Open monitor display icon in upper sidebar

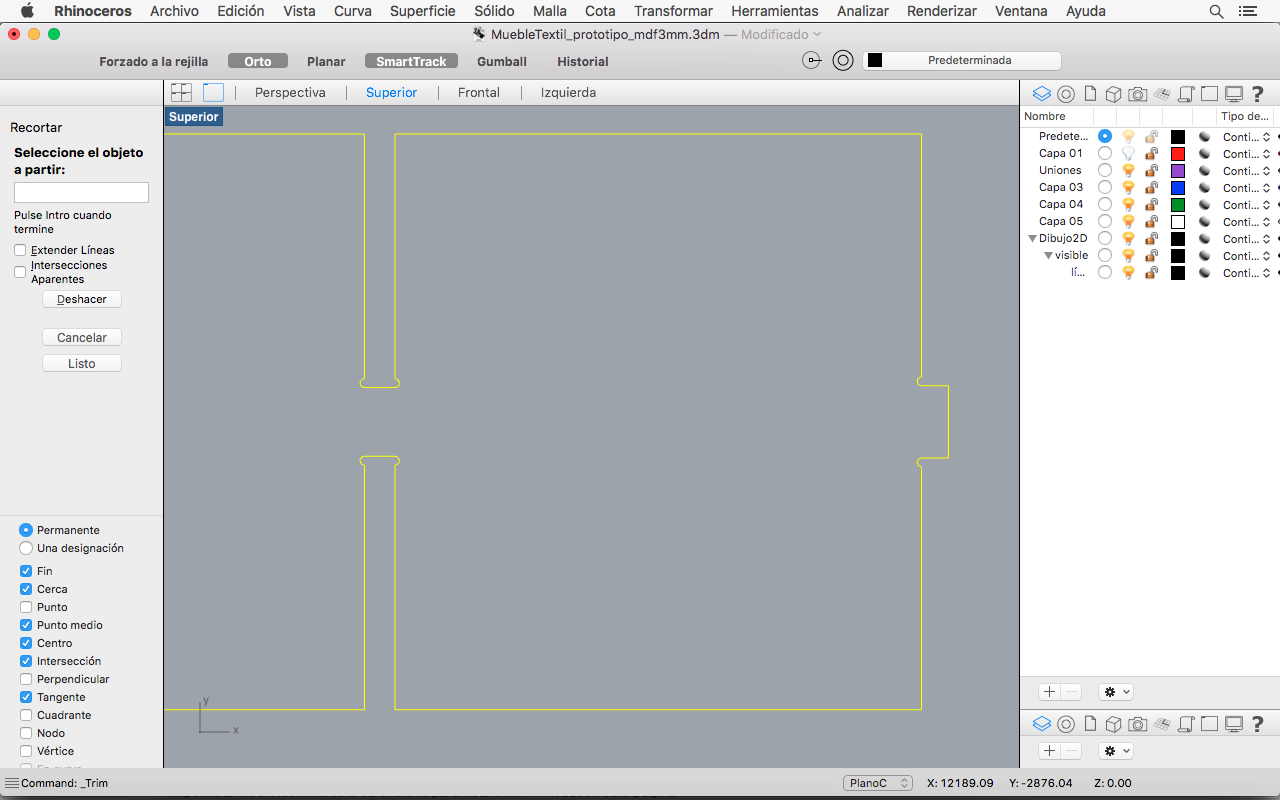click(x=1234, y=94)
